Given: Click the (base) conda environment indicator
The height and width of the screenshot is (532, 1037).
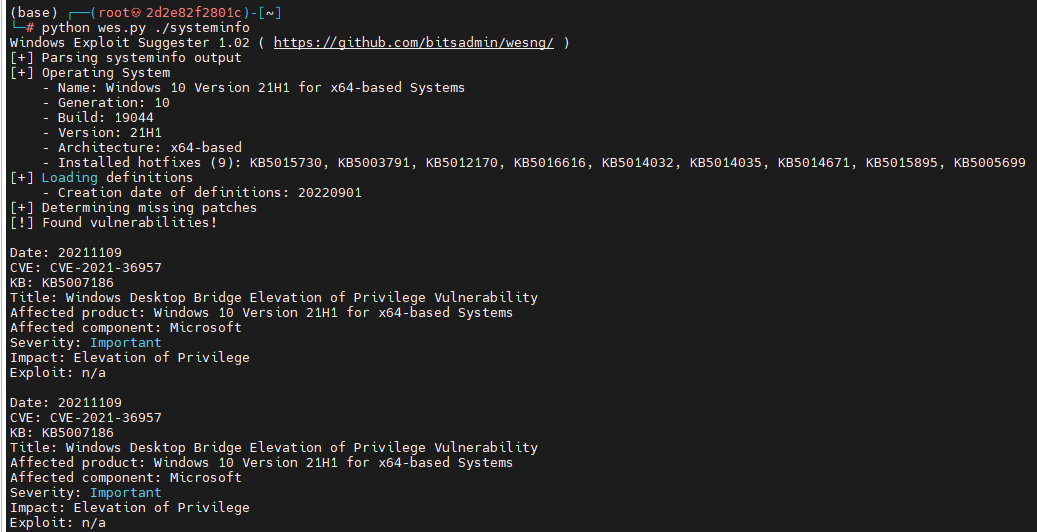Looking at the screenshot, I should 34,13.
